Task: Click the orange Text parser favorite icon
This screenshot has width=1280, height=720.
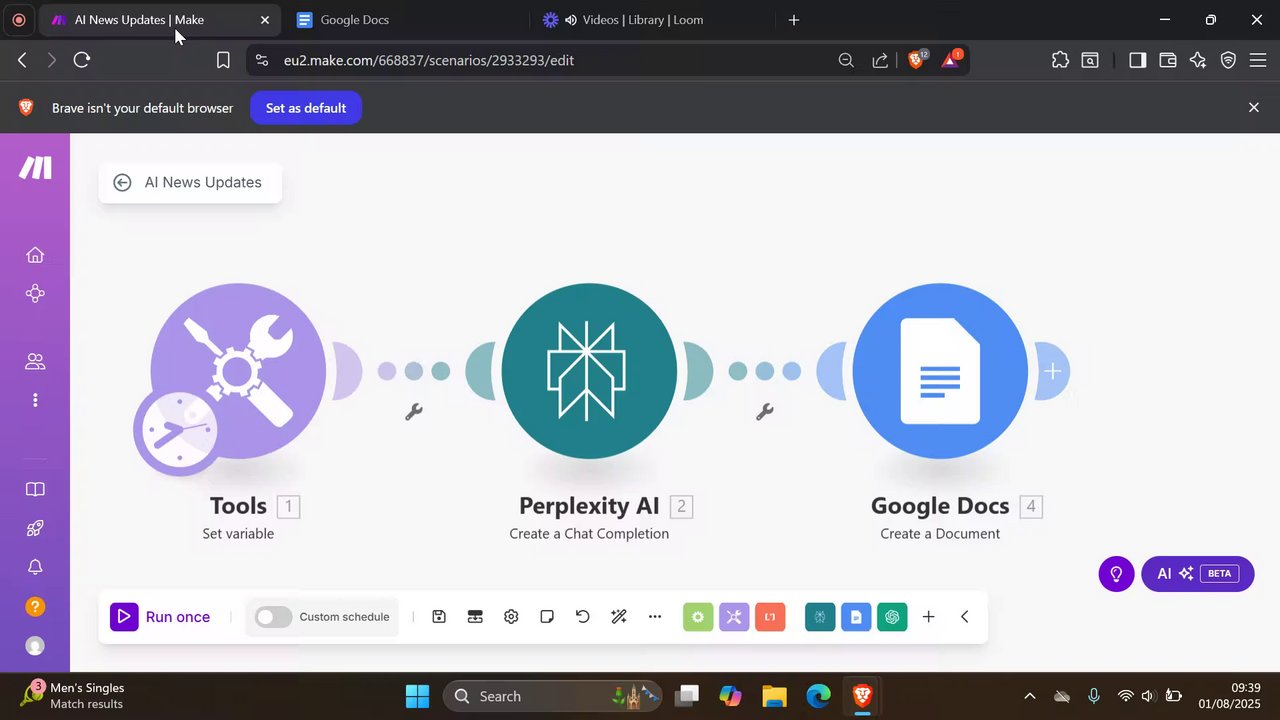Action: 770,617
